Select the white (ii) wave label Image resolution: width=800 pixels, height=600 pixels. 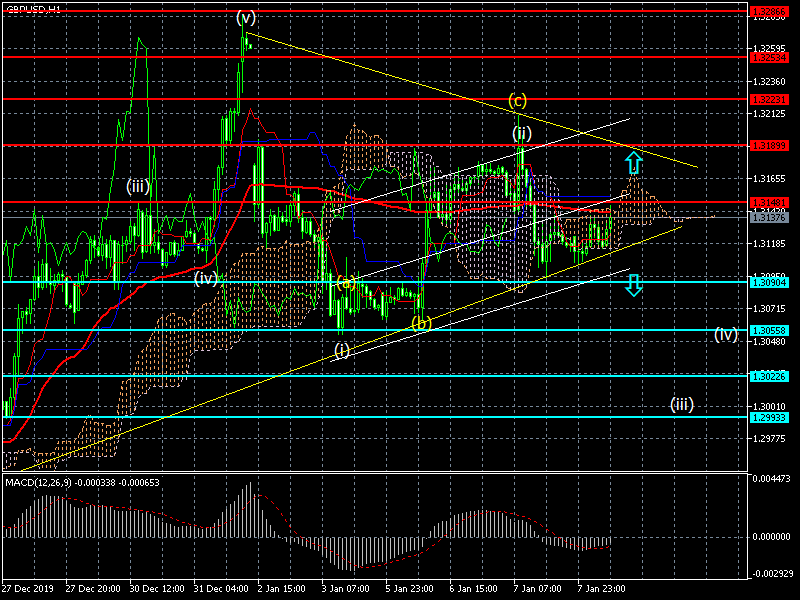point(521,133)
